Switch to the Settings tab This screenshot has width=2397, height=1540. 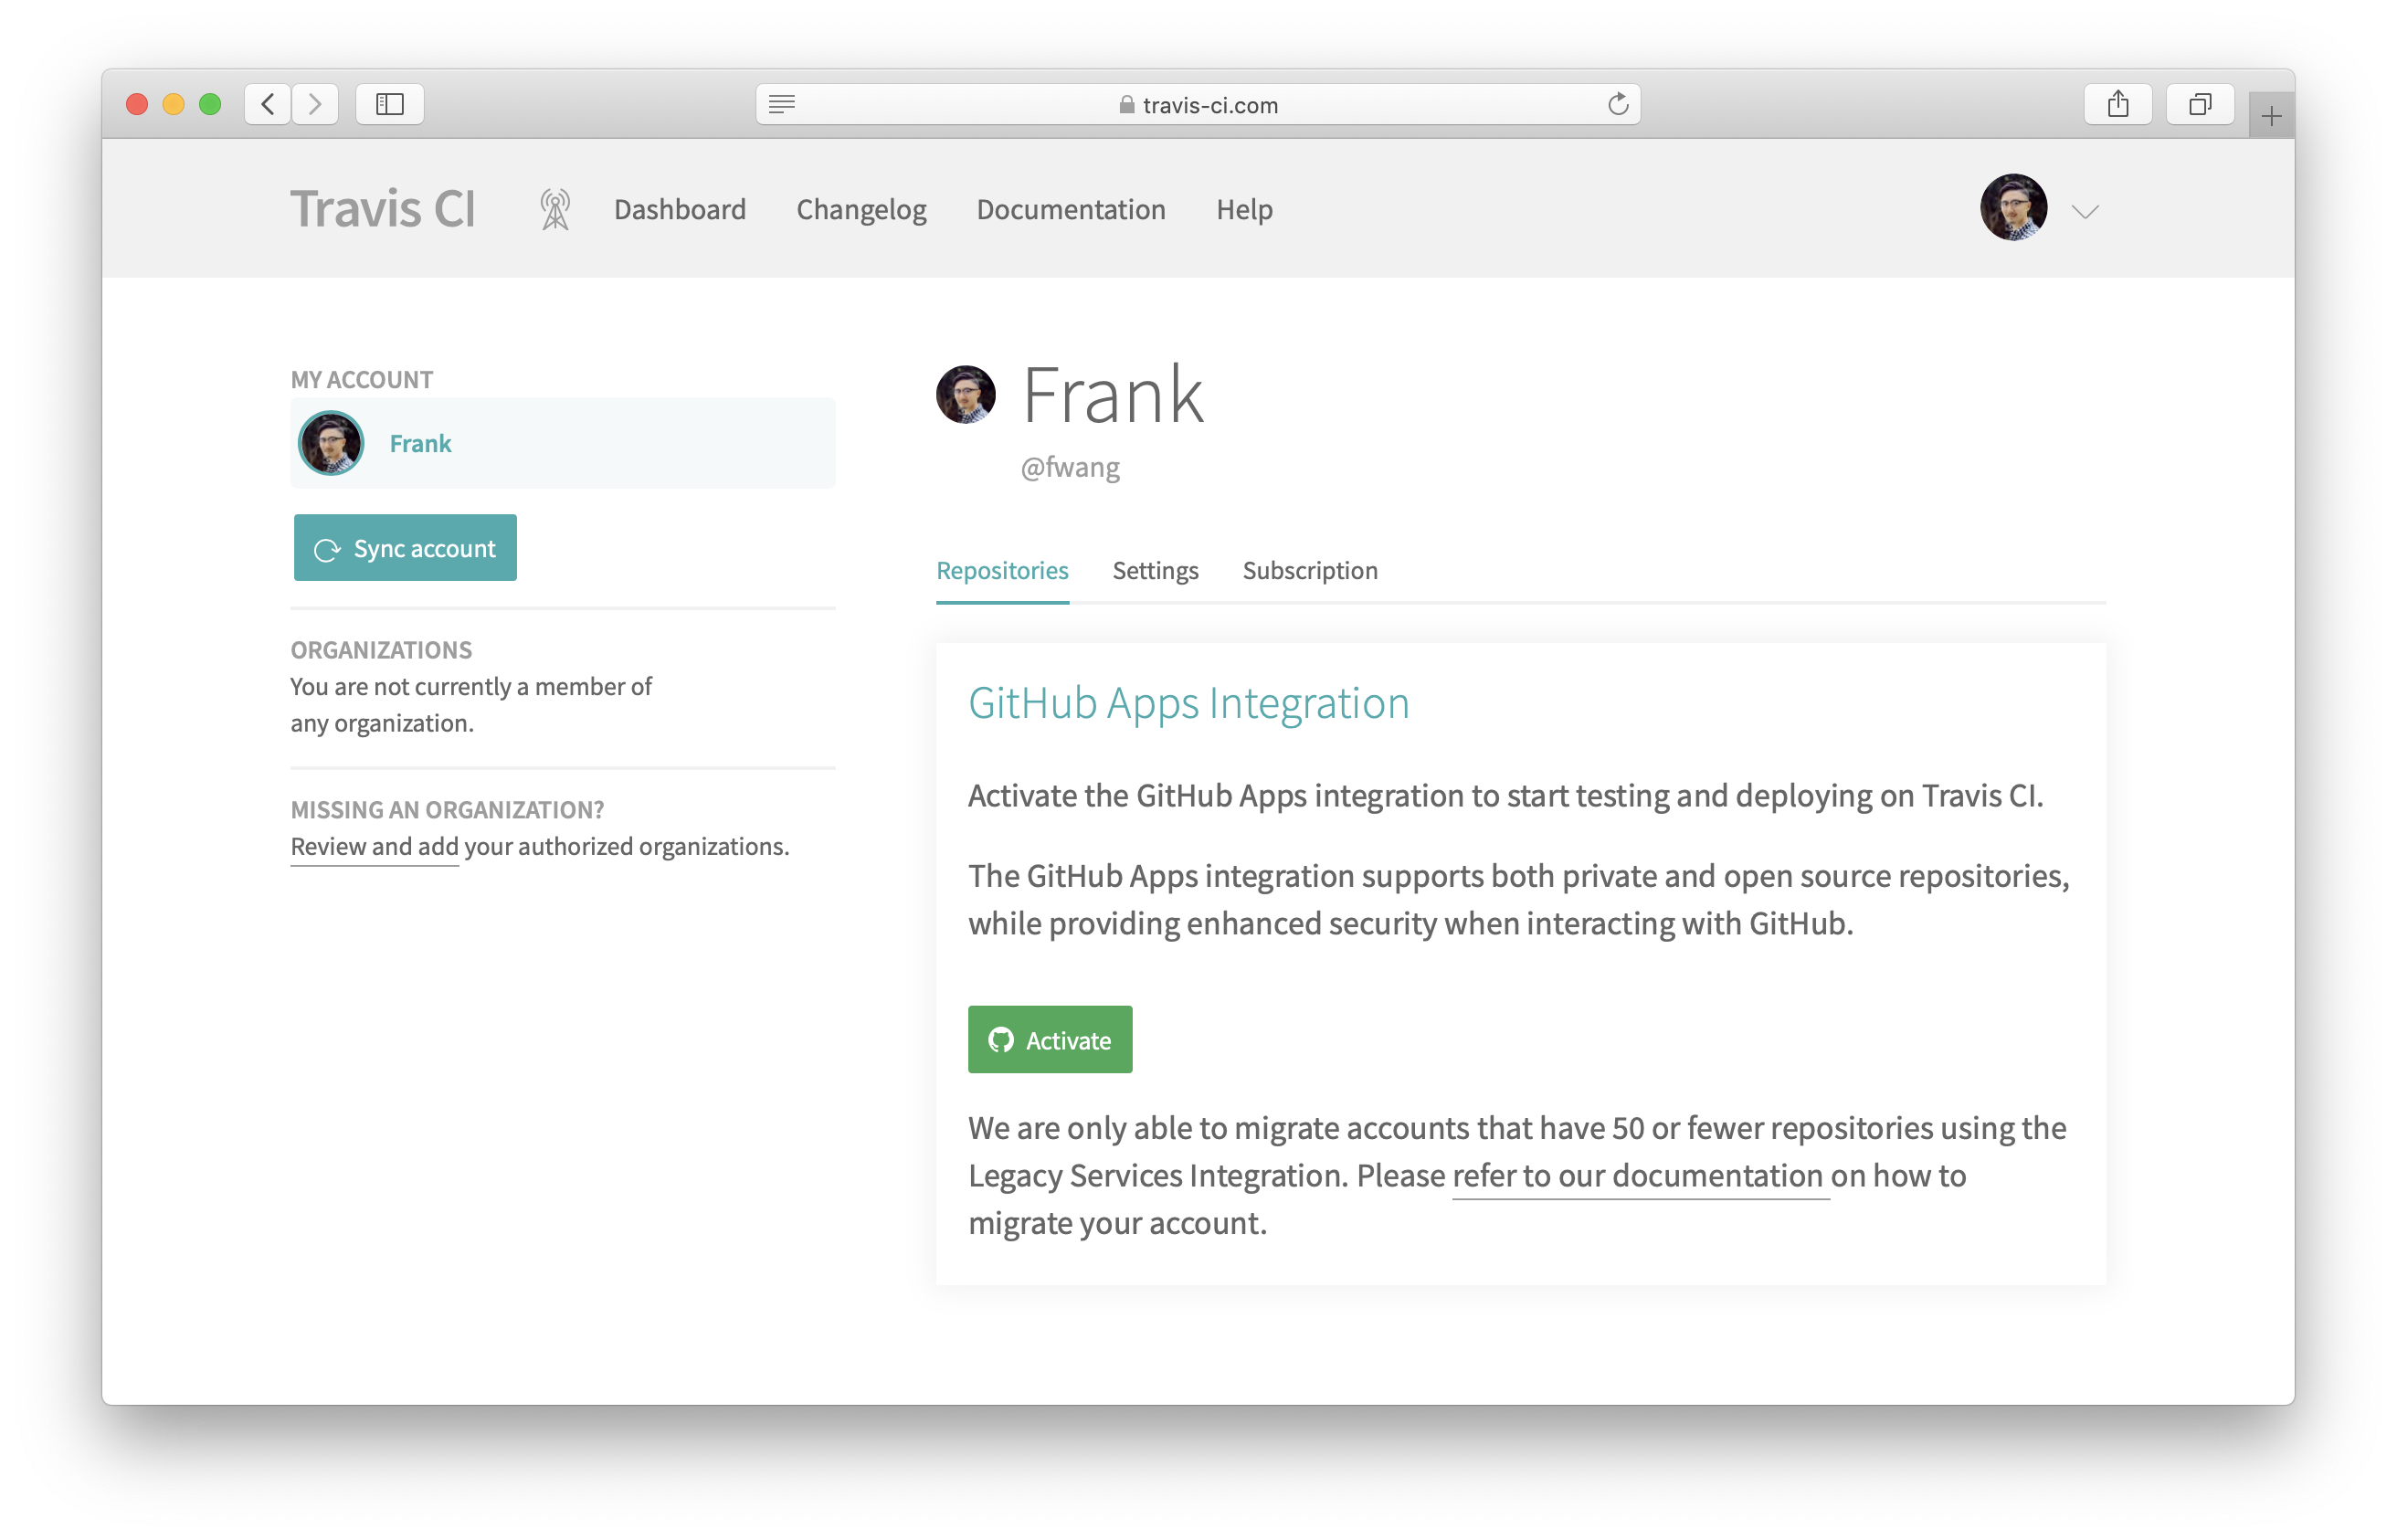pos(1155,570)
